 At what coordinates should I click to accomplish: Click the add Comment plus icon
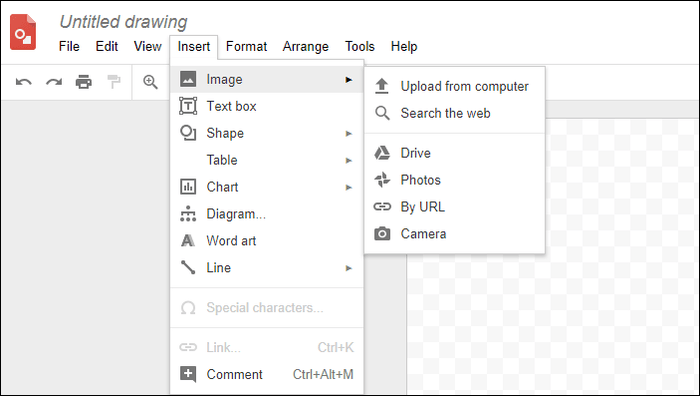point(188,374)
